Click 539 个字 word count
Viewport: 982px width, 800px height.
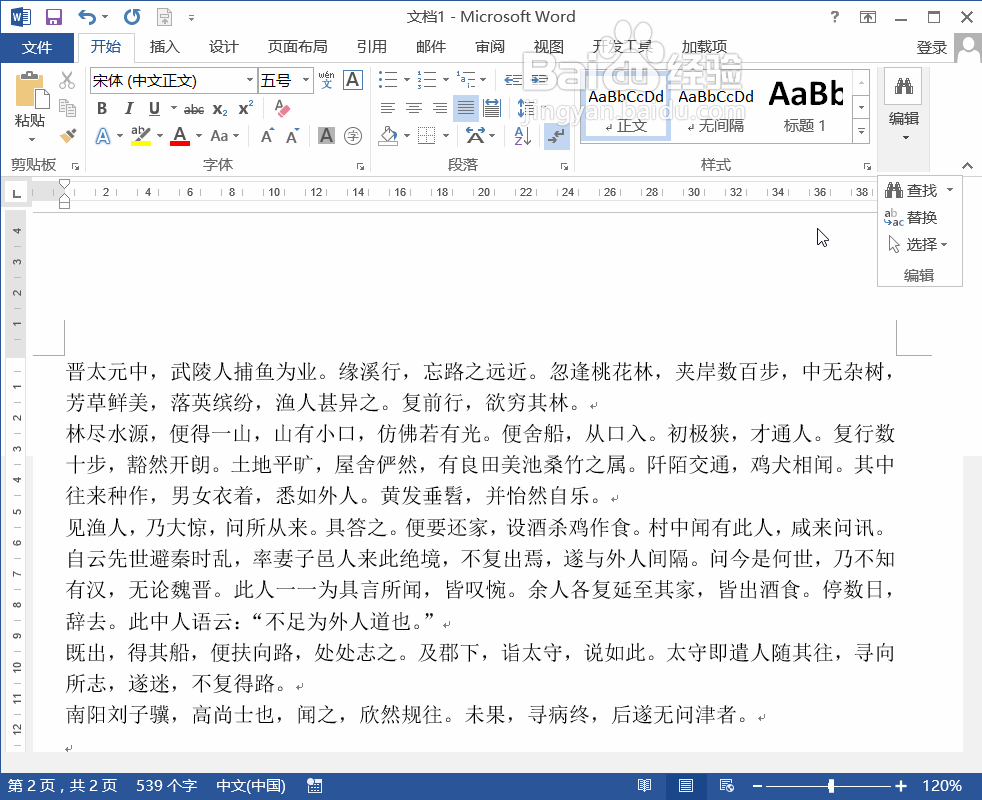click(x=167, y=786)
